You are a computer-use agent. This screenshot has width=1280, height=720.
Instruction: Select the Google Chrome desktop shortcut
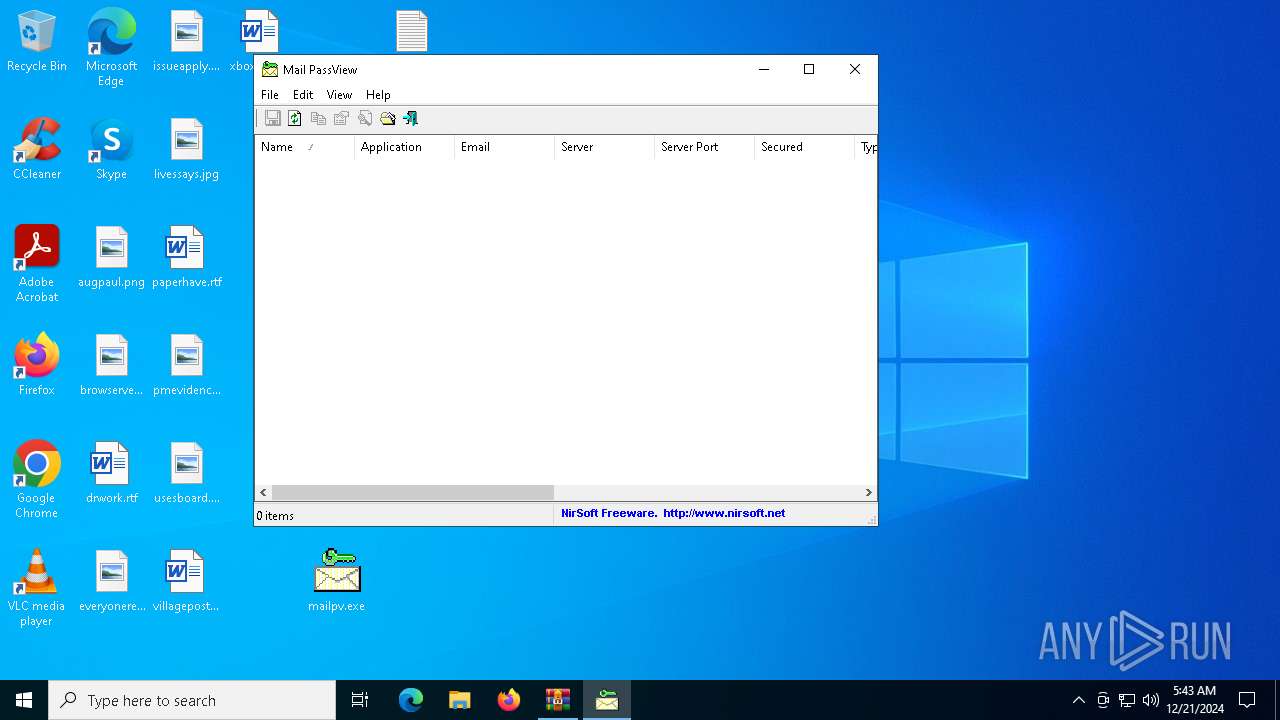coord(37,480)
